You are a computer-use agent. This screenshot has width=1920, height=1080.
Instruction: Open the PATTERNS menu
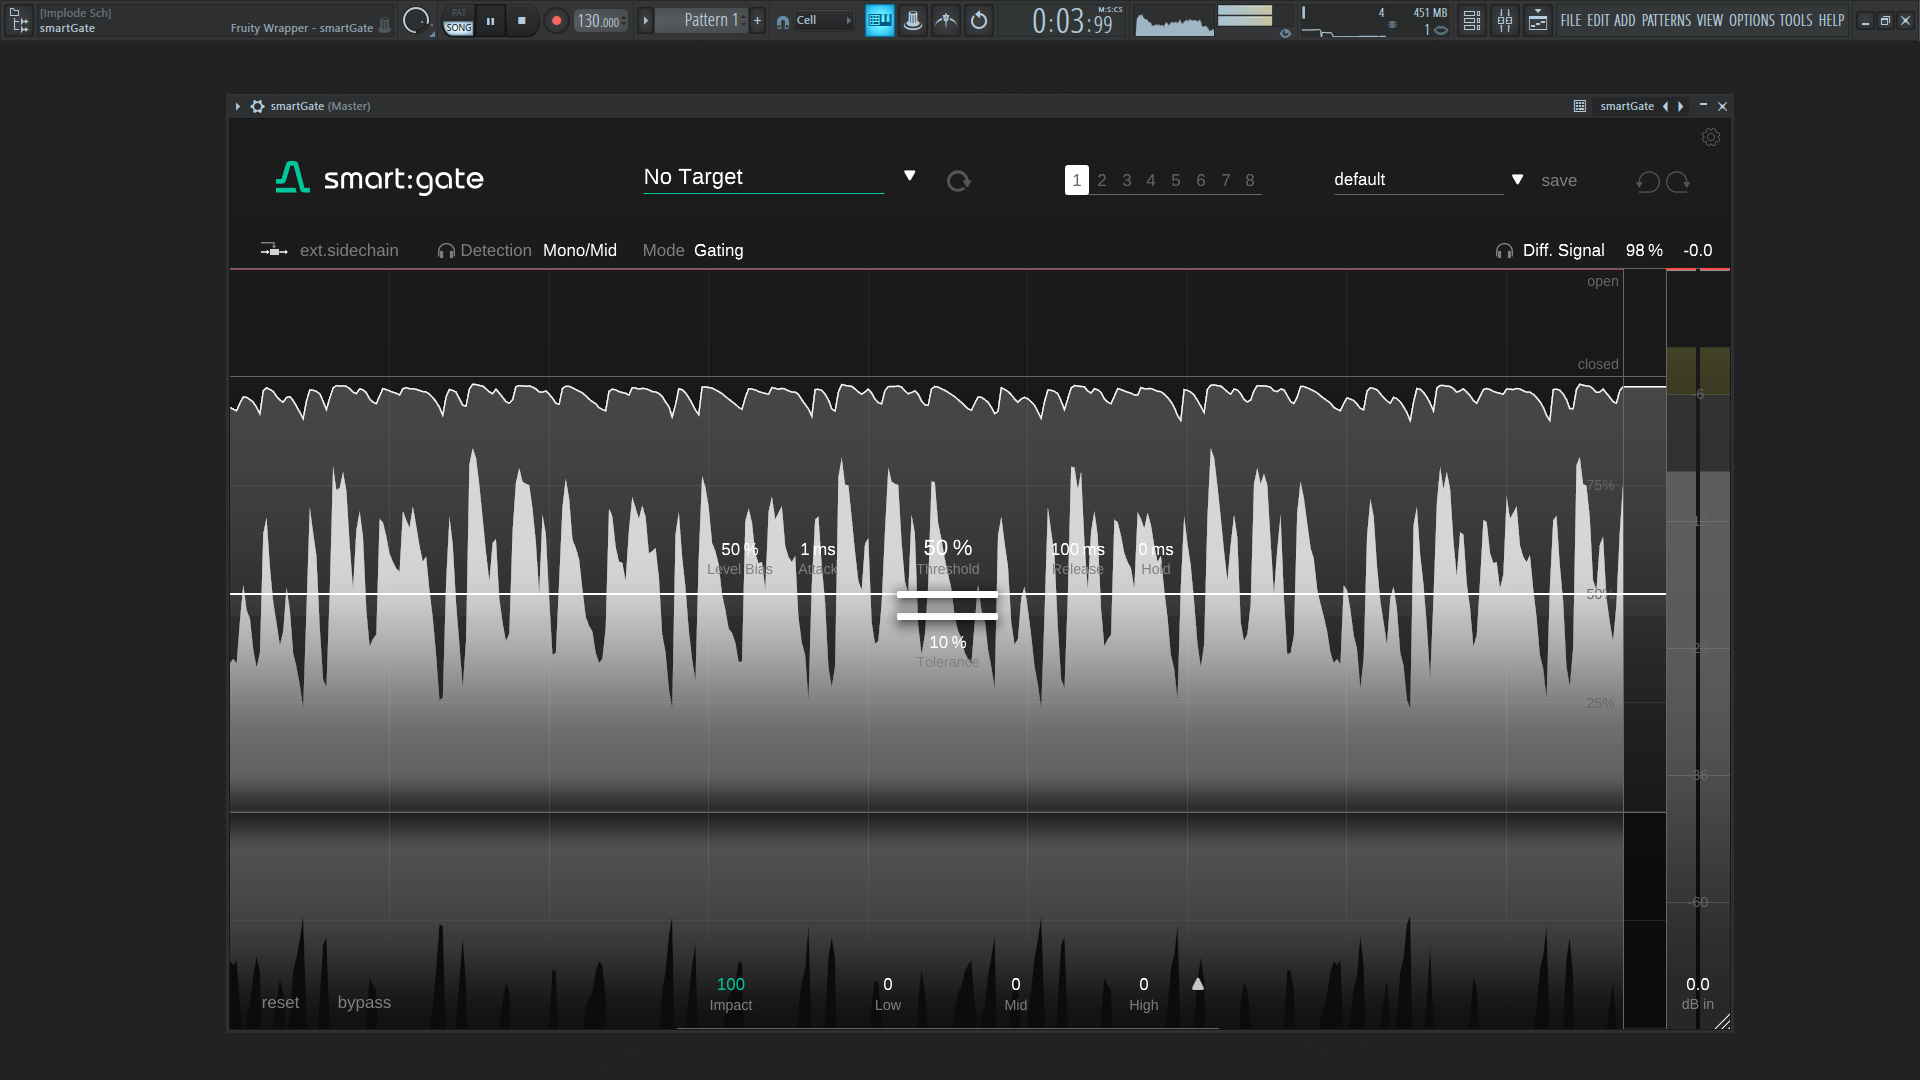[x=1666, y=20]
